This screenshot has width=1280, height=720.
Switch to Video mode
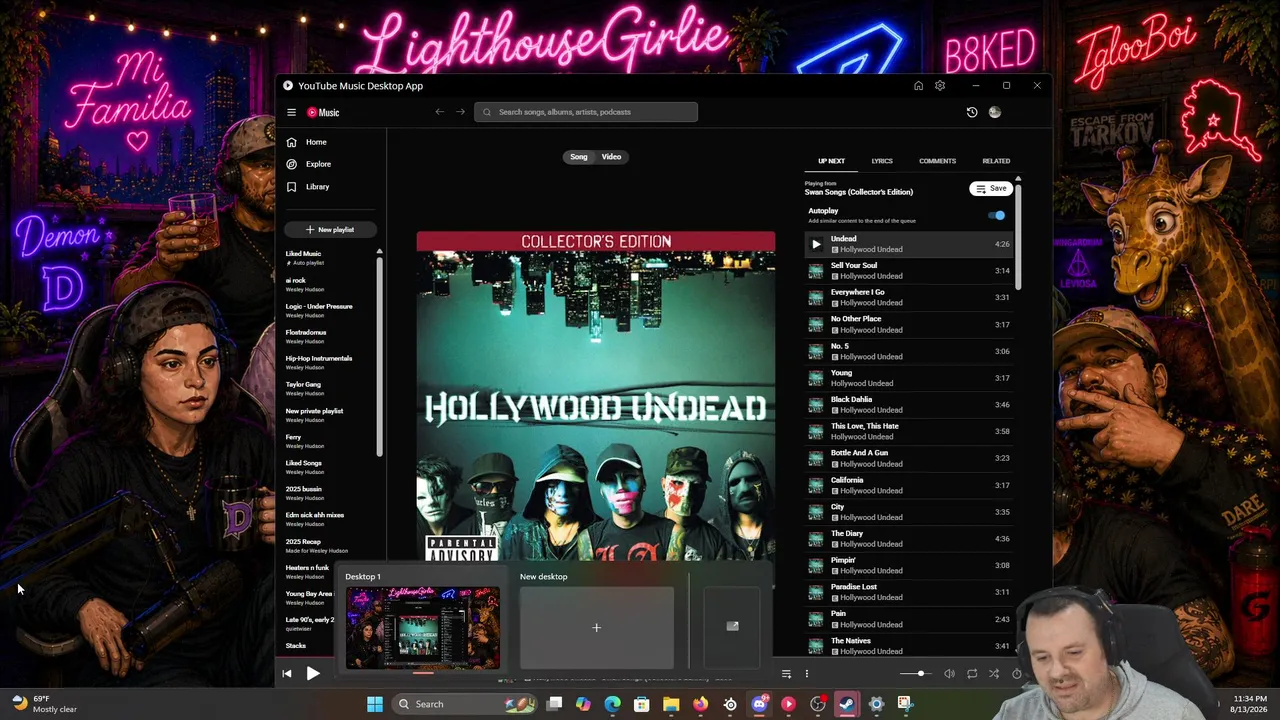point(611,157)
